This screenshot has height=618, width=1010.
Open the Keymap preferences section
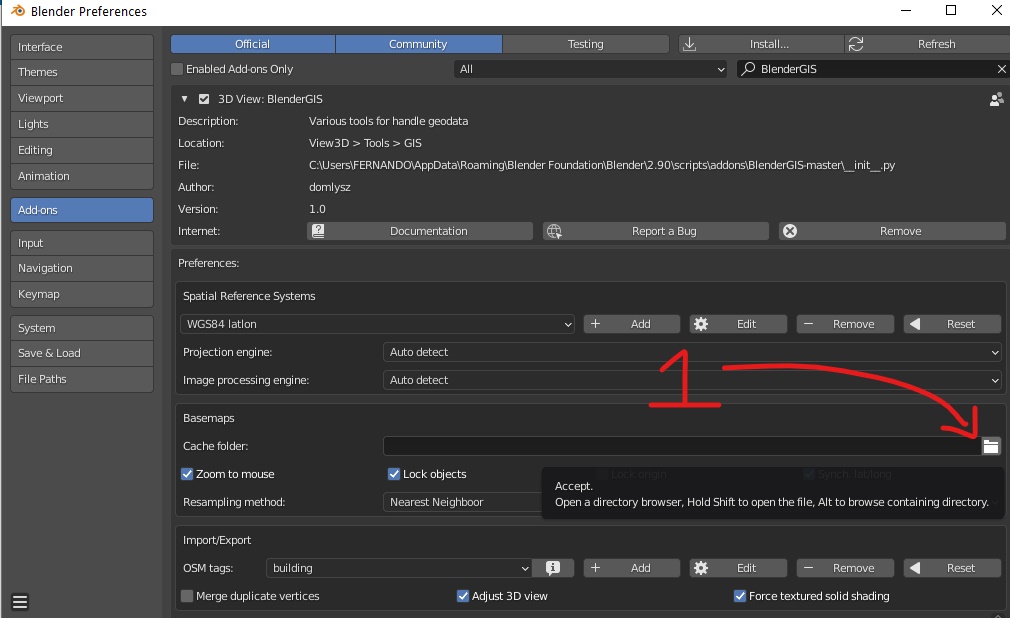[x=81, y=294]
